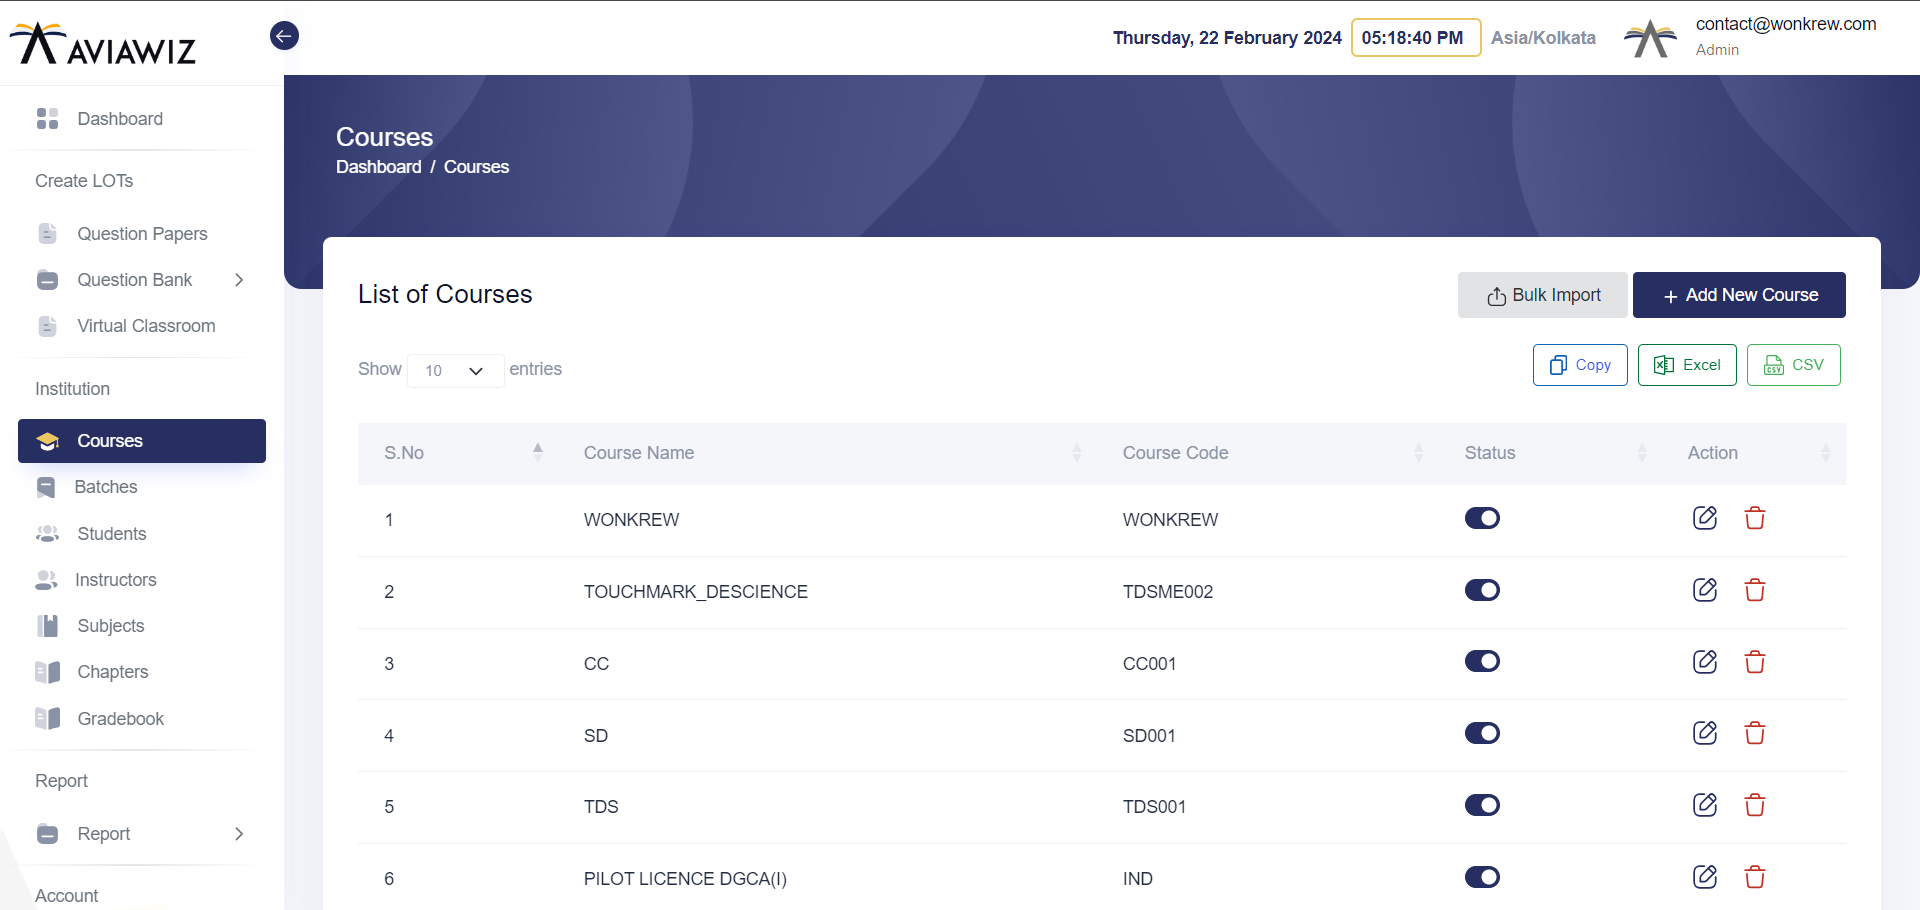
Task: Open the Instructors menu item
Action: point(116,580)
